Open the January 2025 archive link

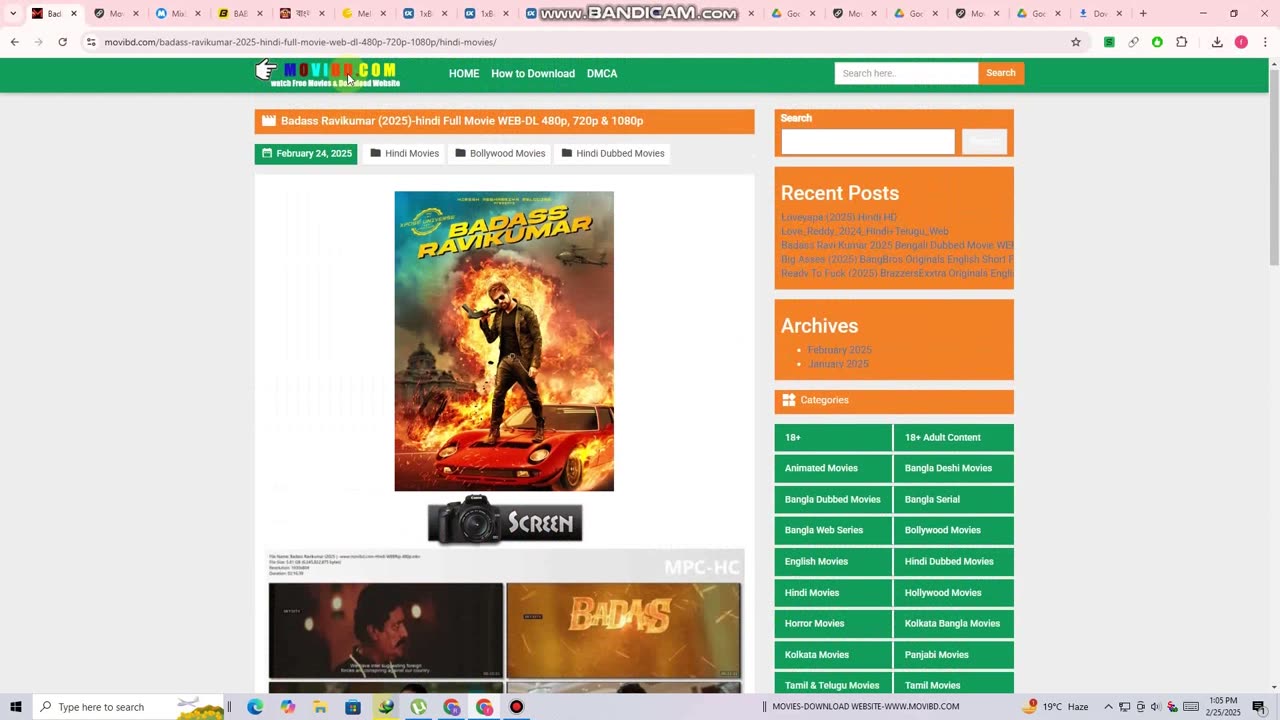coord(838,364)
